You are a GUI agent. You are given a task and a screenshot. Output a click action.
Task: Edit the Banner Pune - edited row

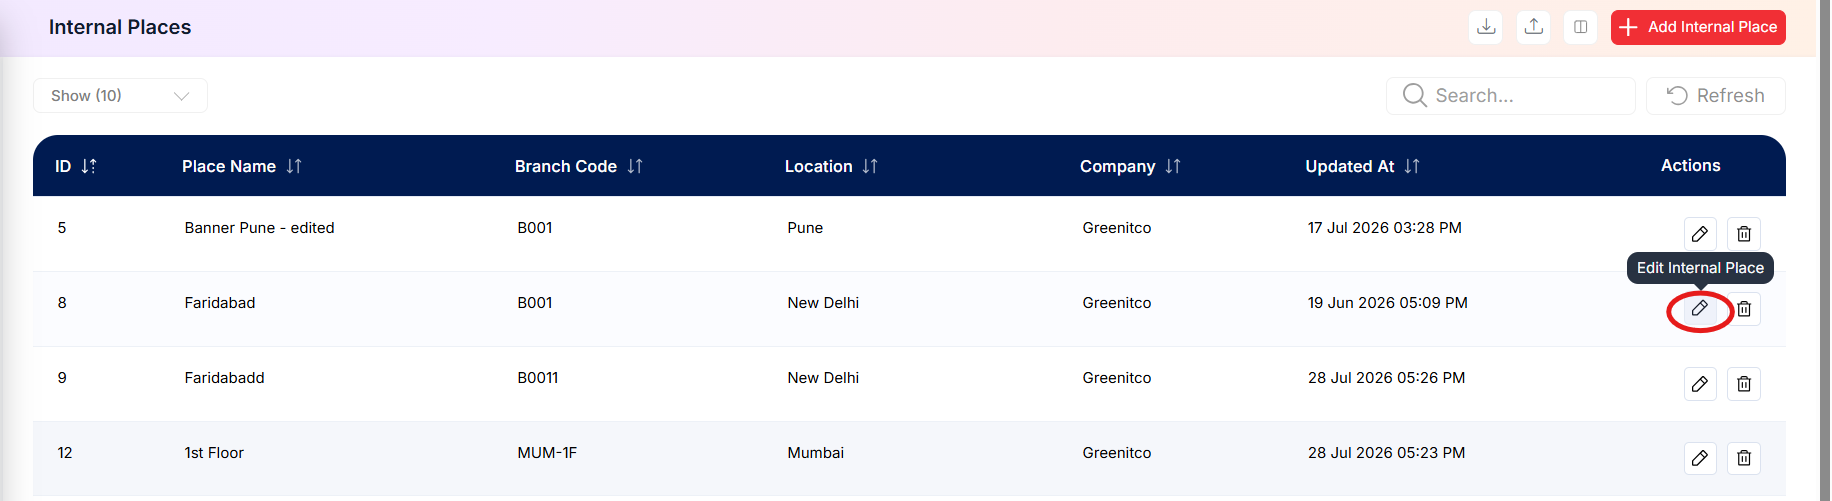click(x=1700, y=234)
